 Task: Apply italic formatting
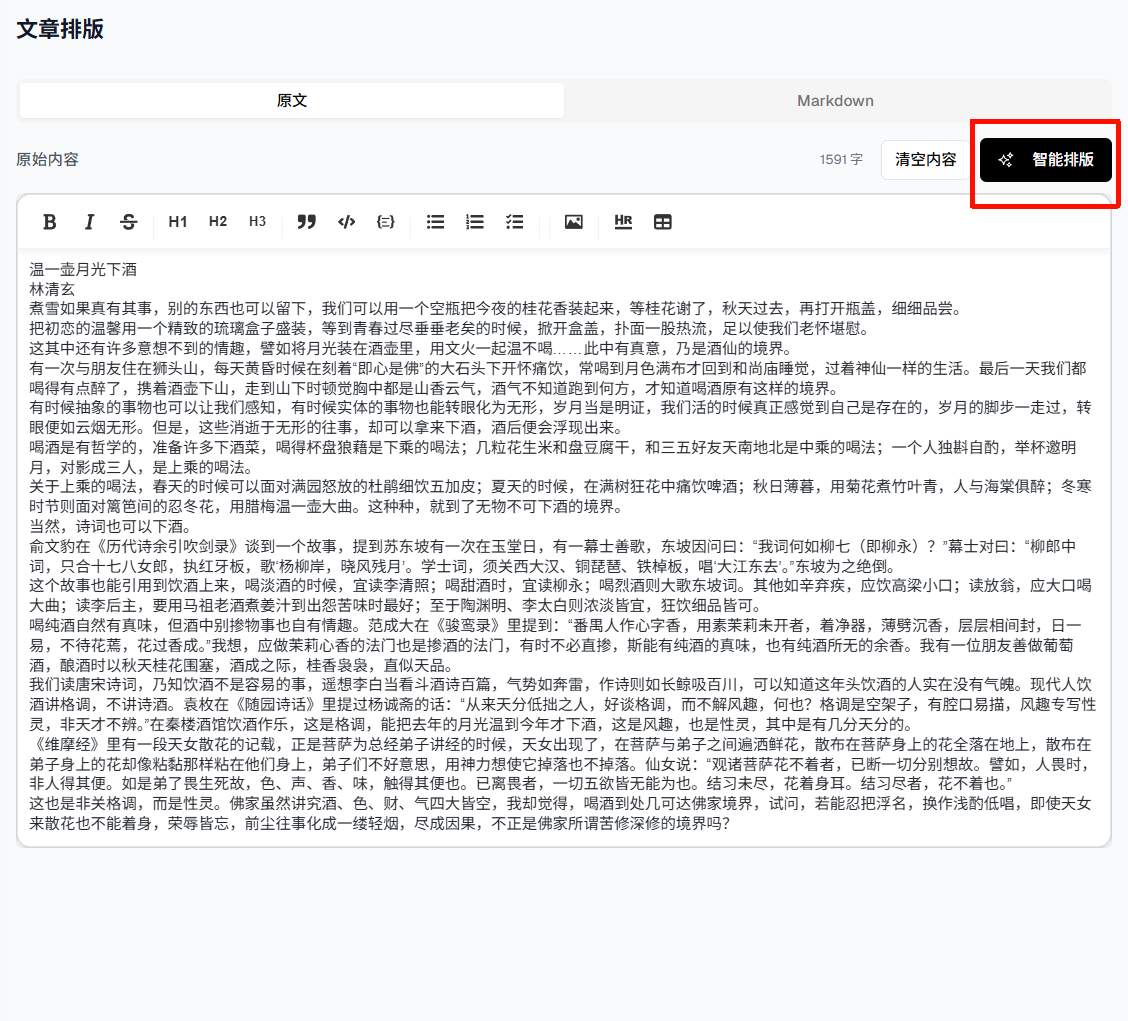(x=89, y=222)
